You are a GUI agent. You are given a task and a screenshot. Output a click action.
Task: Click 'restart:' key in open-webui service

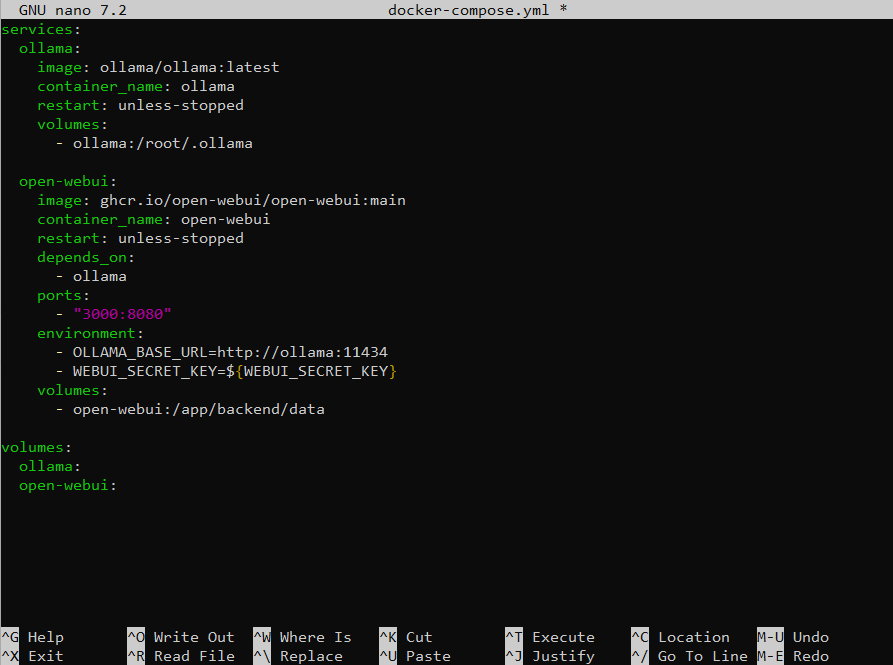tap(72, 239)
